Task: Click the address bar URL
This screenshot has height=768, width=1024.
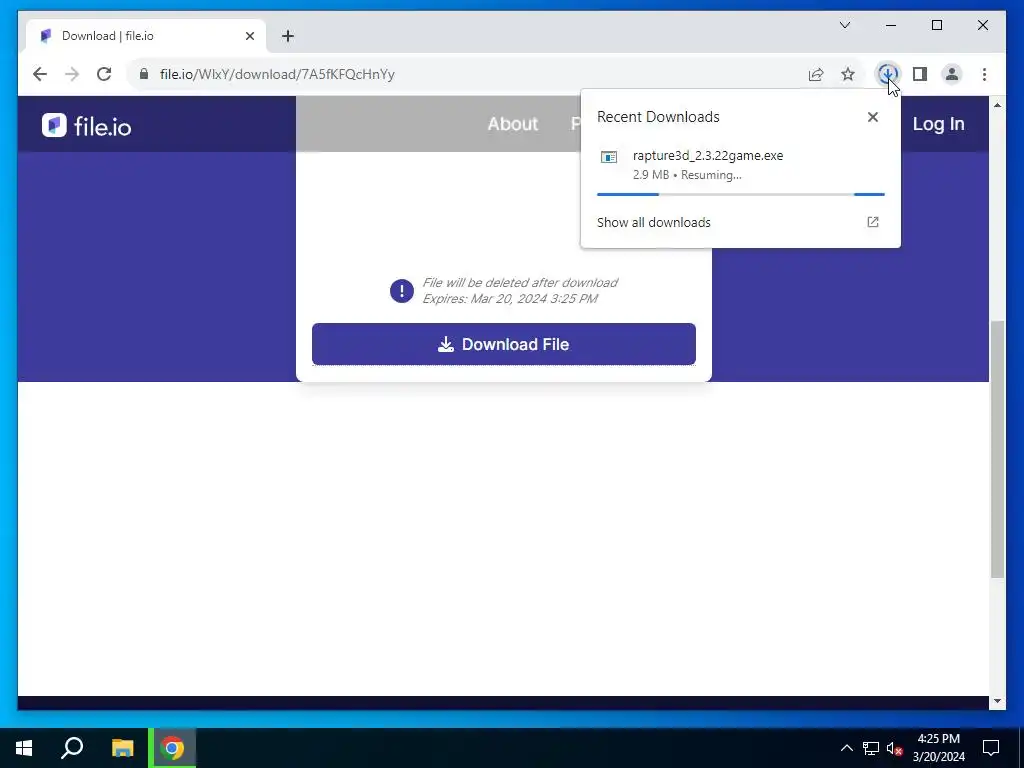Action: (277, 74)
